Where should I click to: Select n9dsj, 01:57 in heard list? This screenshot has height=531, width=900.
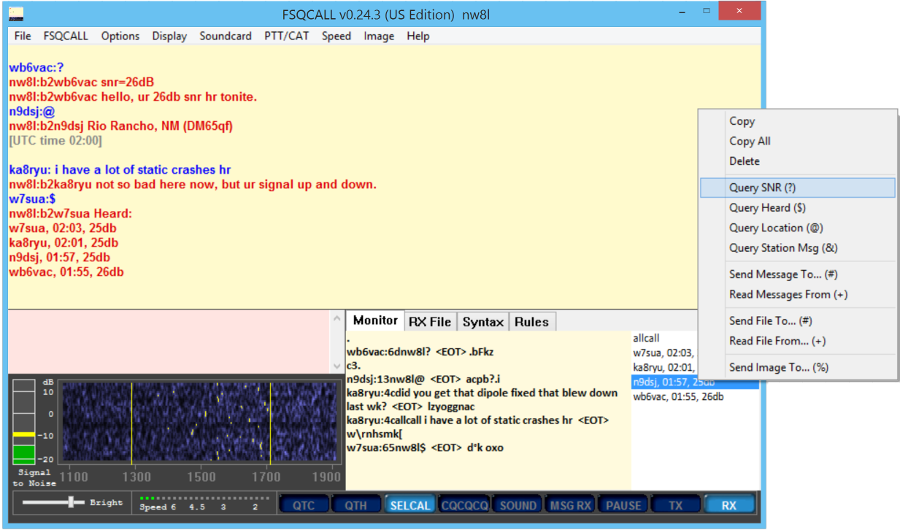(695, 382)
